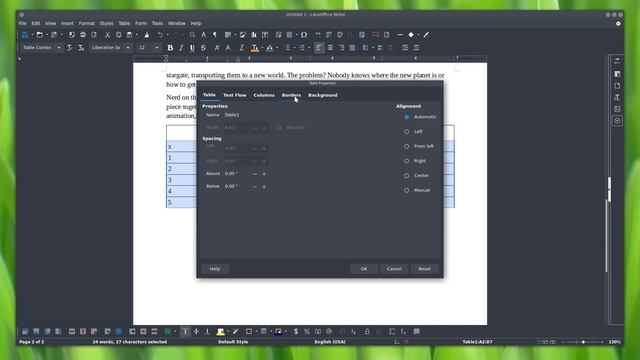Click the percent number format icon
The width and height of the screenshot is (640, 360).
tap(307, 331)
